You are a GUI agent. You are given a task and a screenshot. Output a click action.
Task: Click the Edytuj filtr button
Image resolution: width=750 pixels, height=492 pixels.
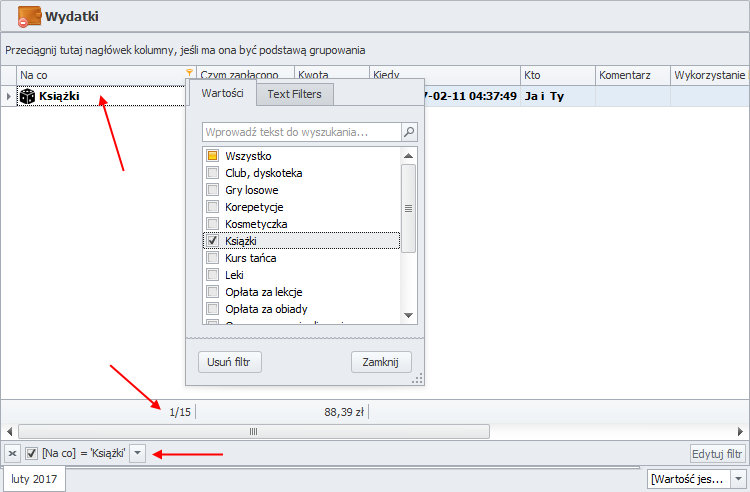click(718, 454)
